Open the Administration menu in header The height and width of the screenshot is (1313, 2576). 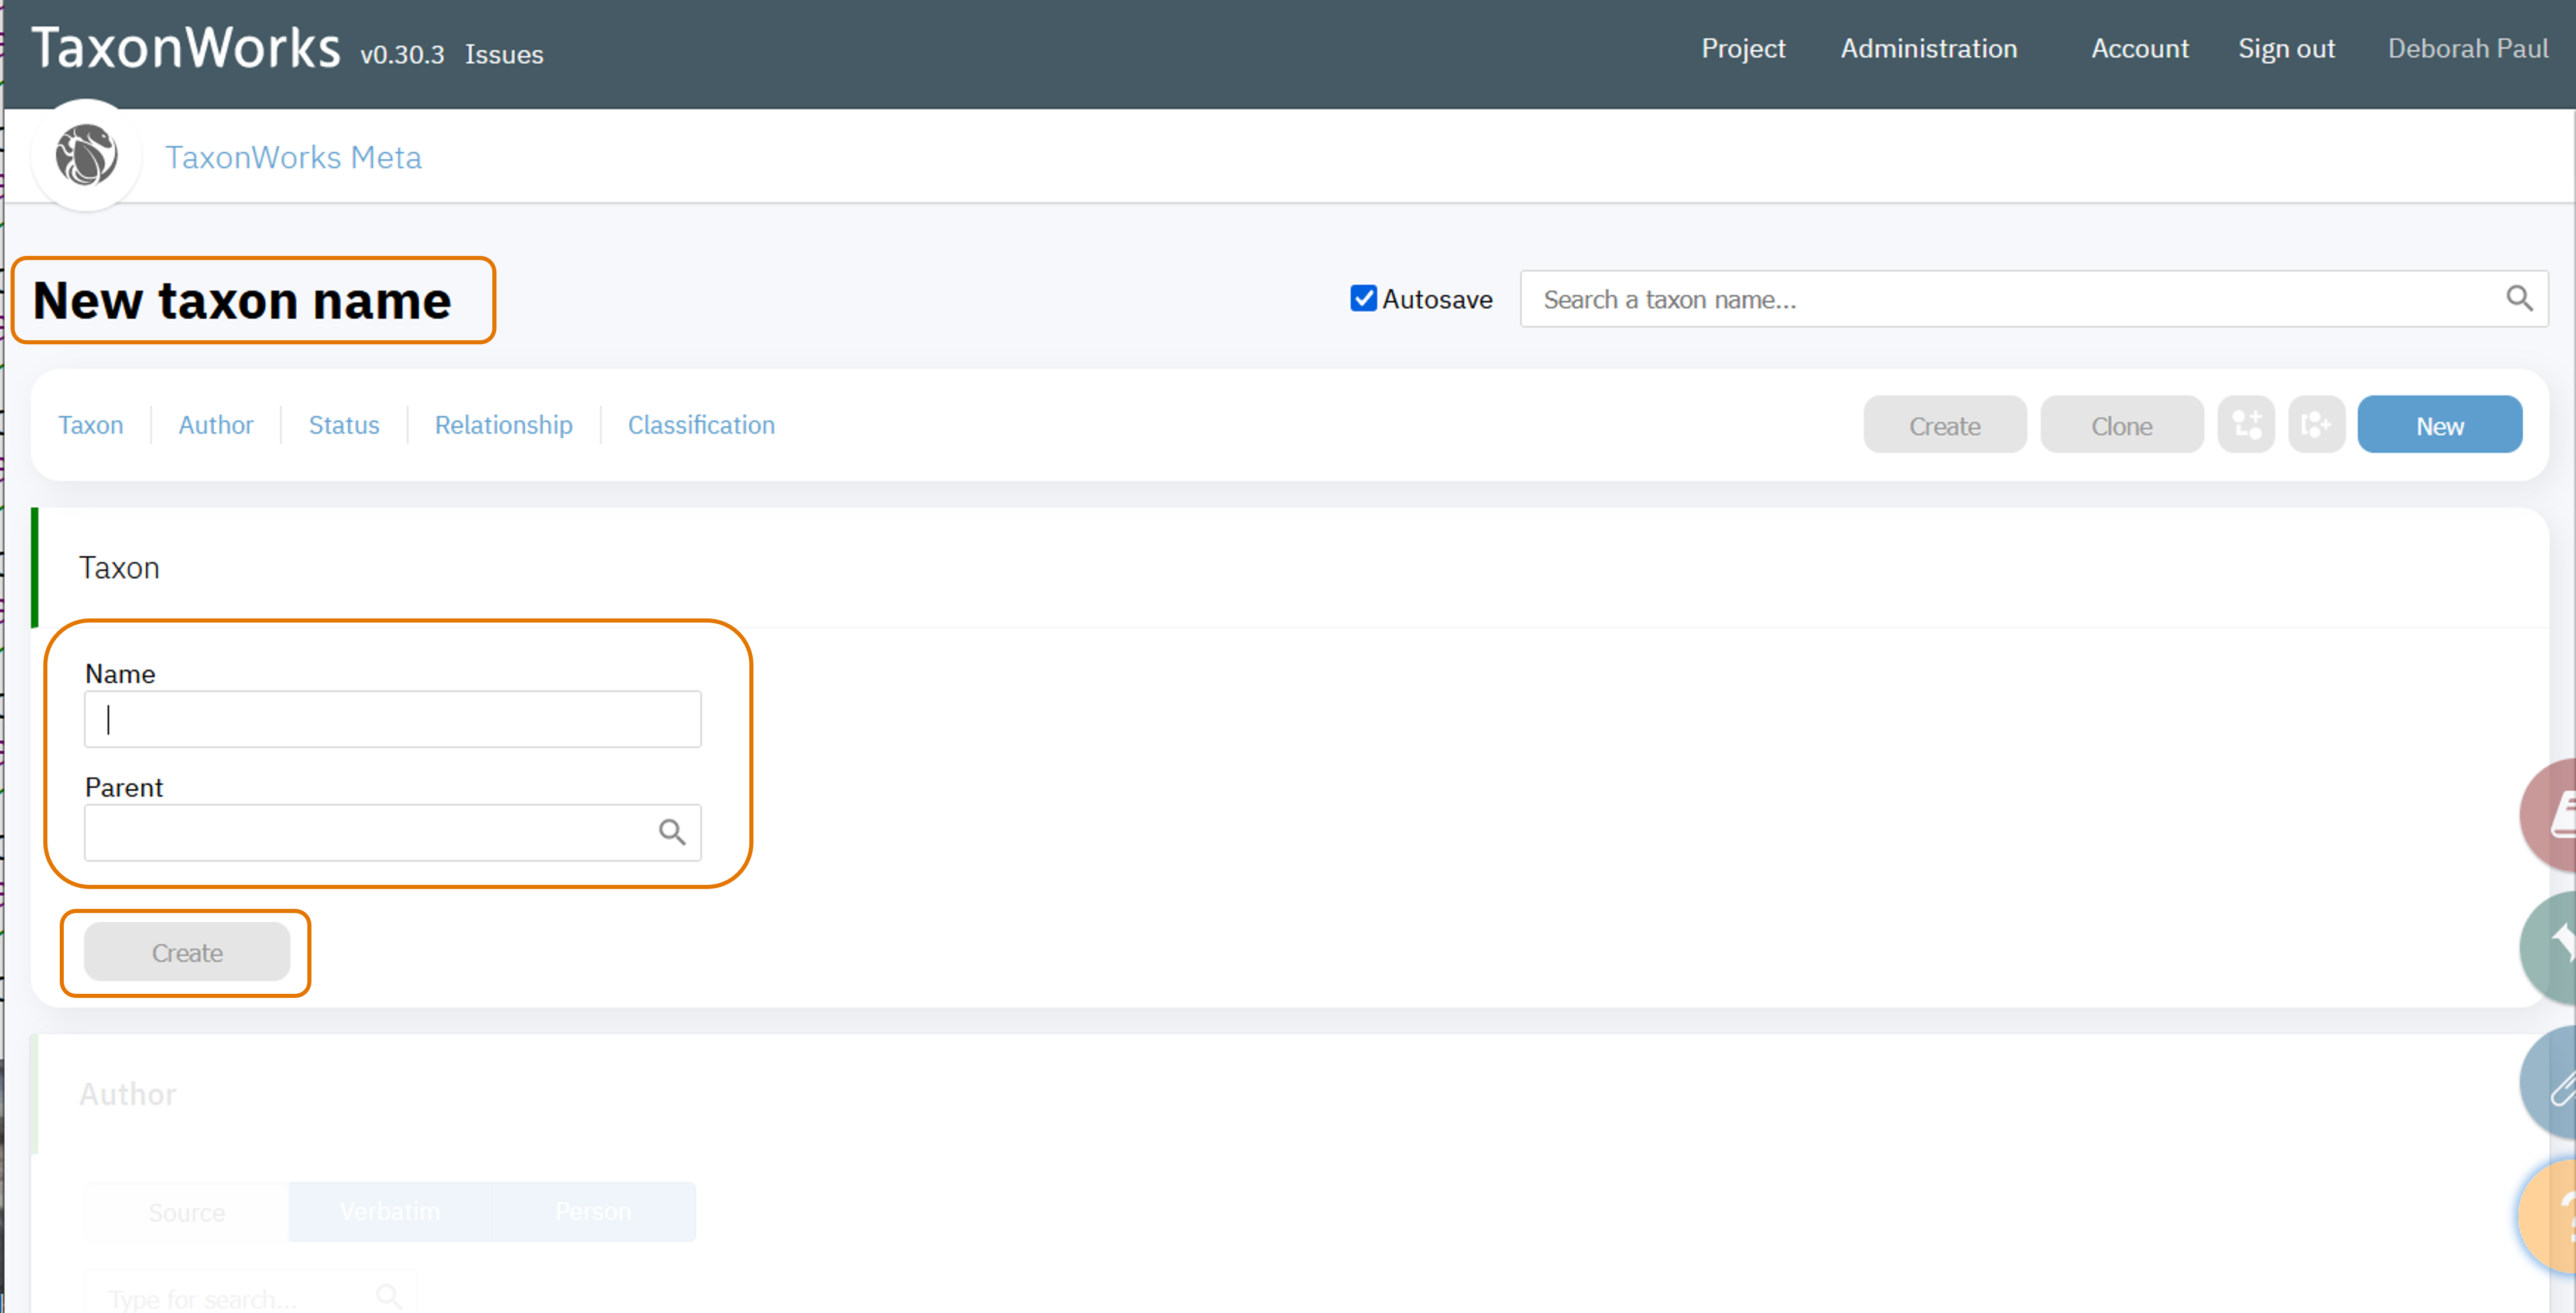(1929, 48)
